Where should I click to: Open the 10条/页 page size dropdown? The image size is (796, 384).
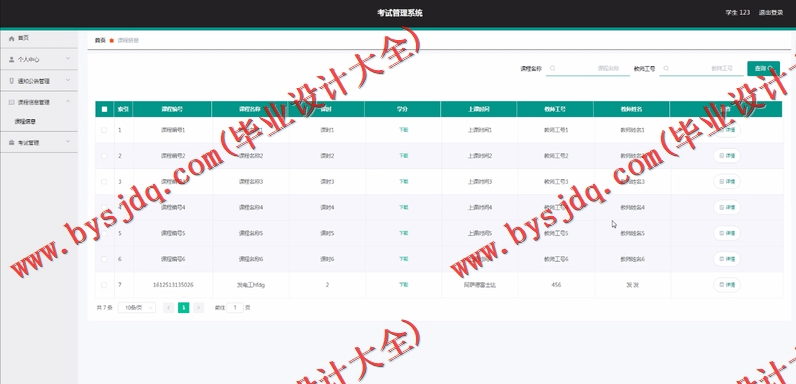(x=137, y=307)
